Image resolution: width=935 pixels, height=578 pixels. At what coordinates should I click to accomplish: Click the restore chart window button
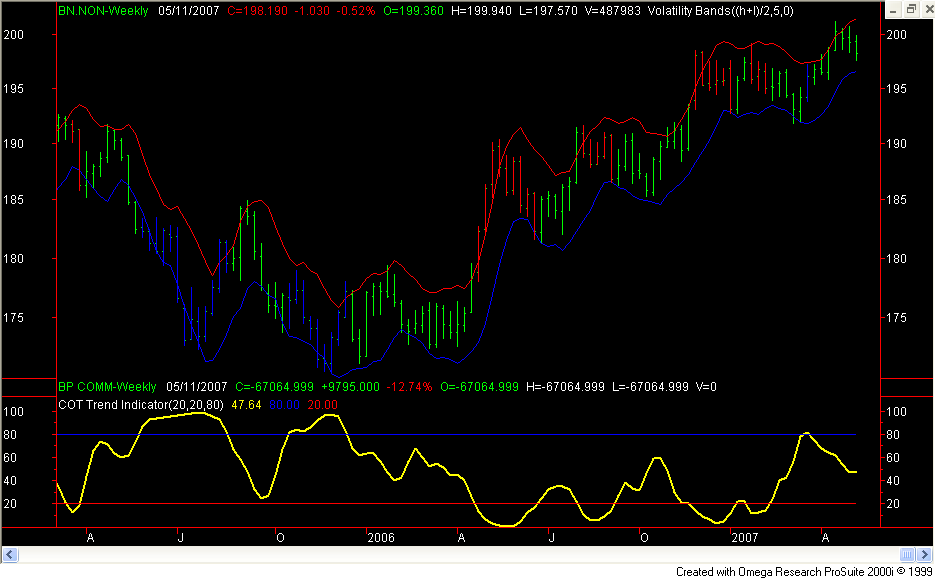tap(911, 9)
